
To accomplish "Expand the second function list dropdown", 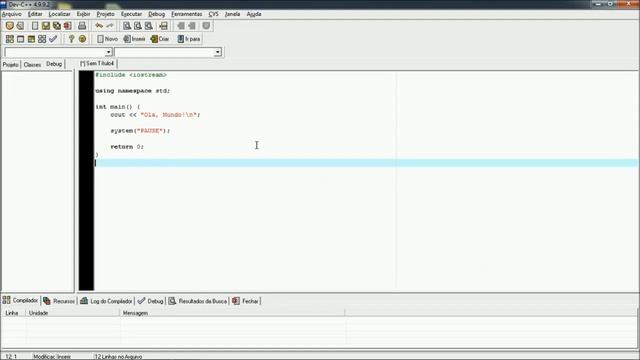I will pyautogui.click(x=218, y=52).
